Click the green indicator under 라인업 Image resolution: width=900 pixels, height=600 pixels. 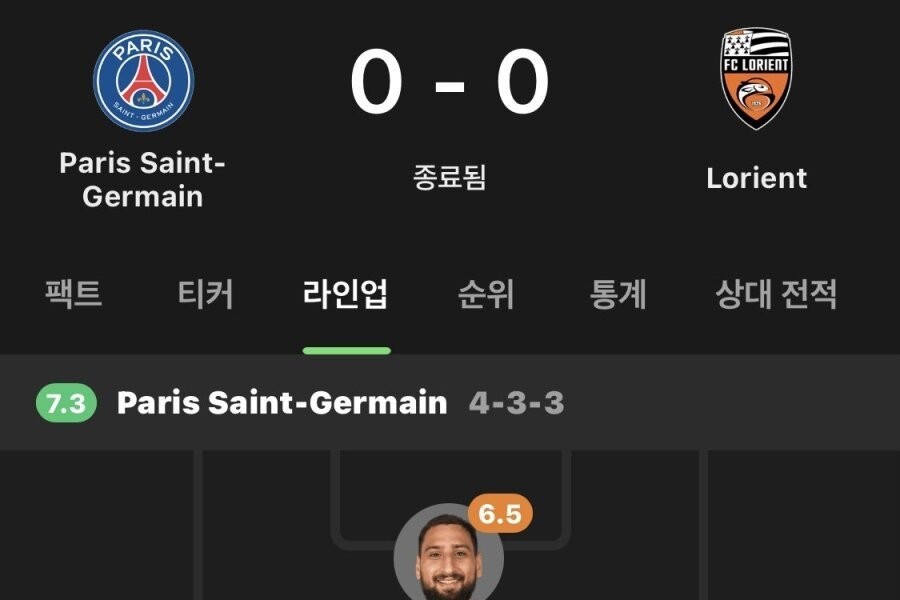[347, 350]
